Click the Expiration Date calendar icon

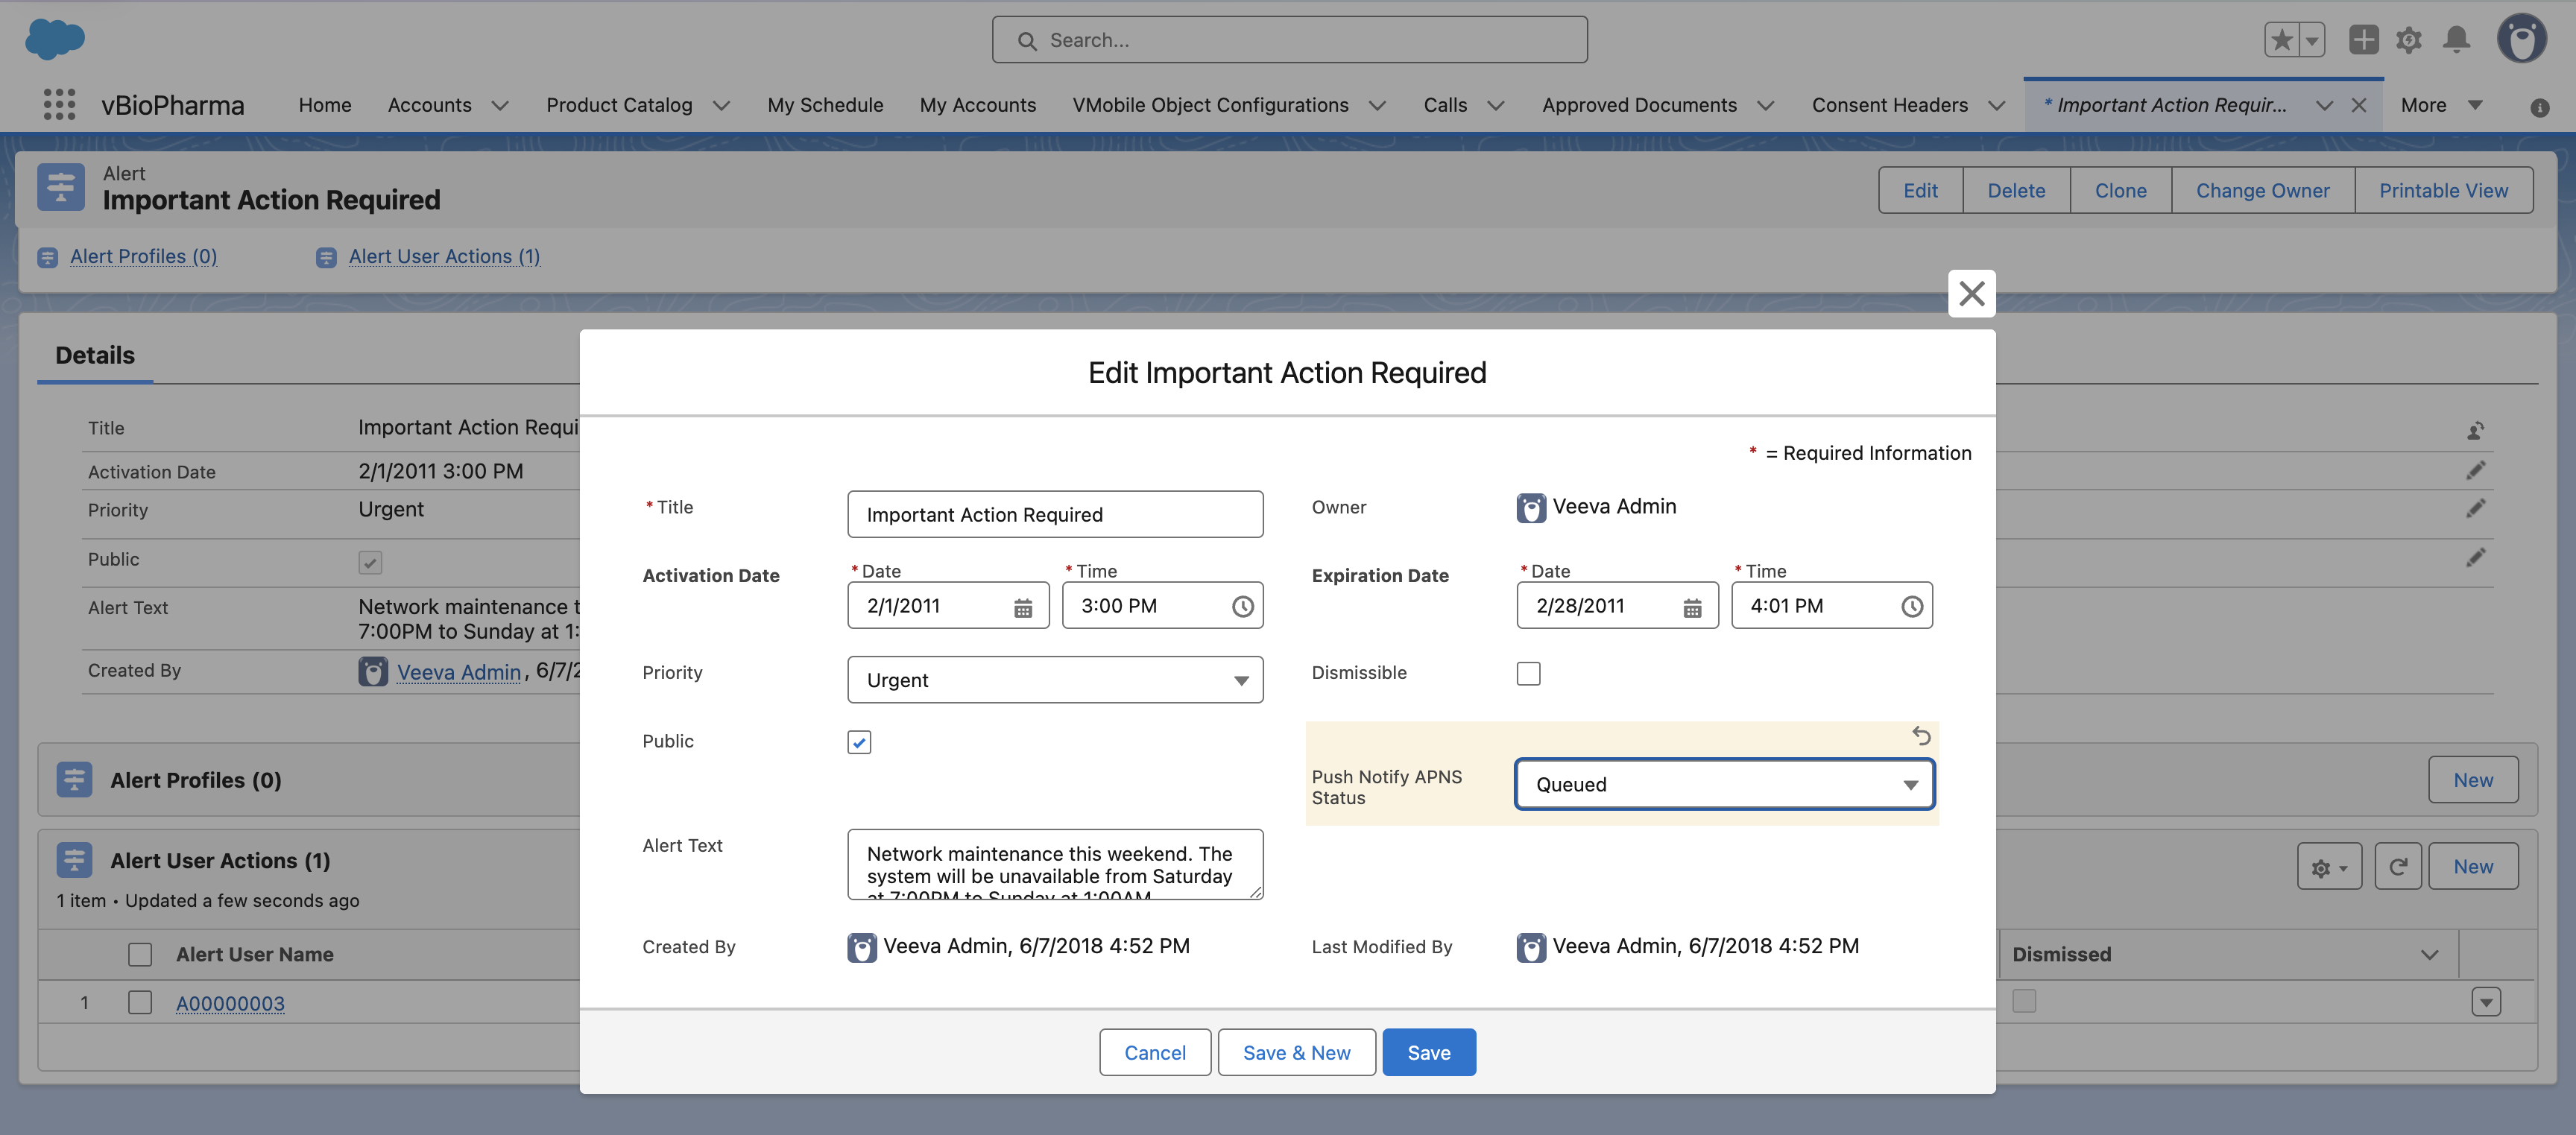1691,607
